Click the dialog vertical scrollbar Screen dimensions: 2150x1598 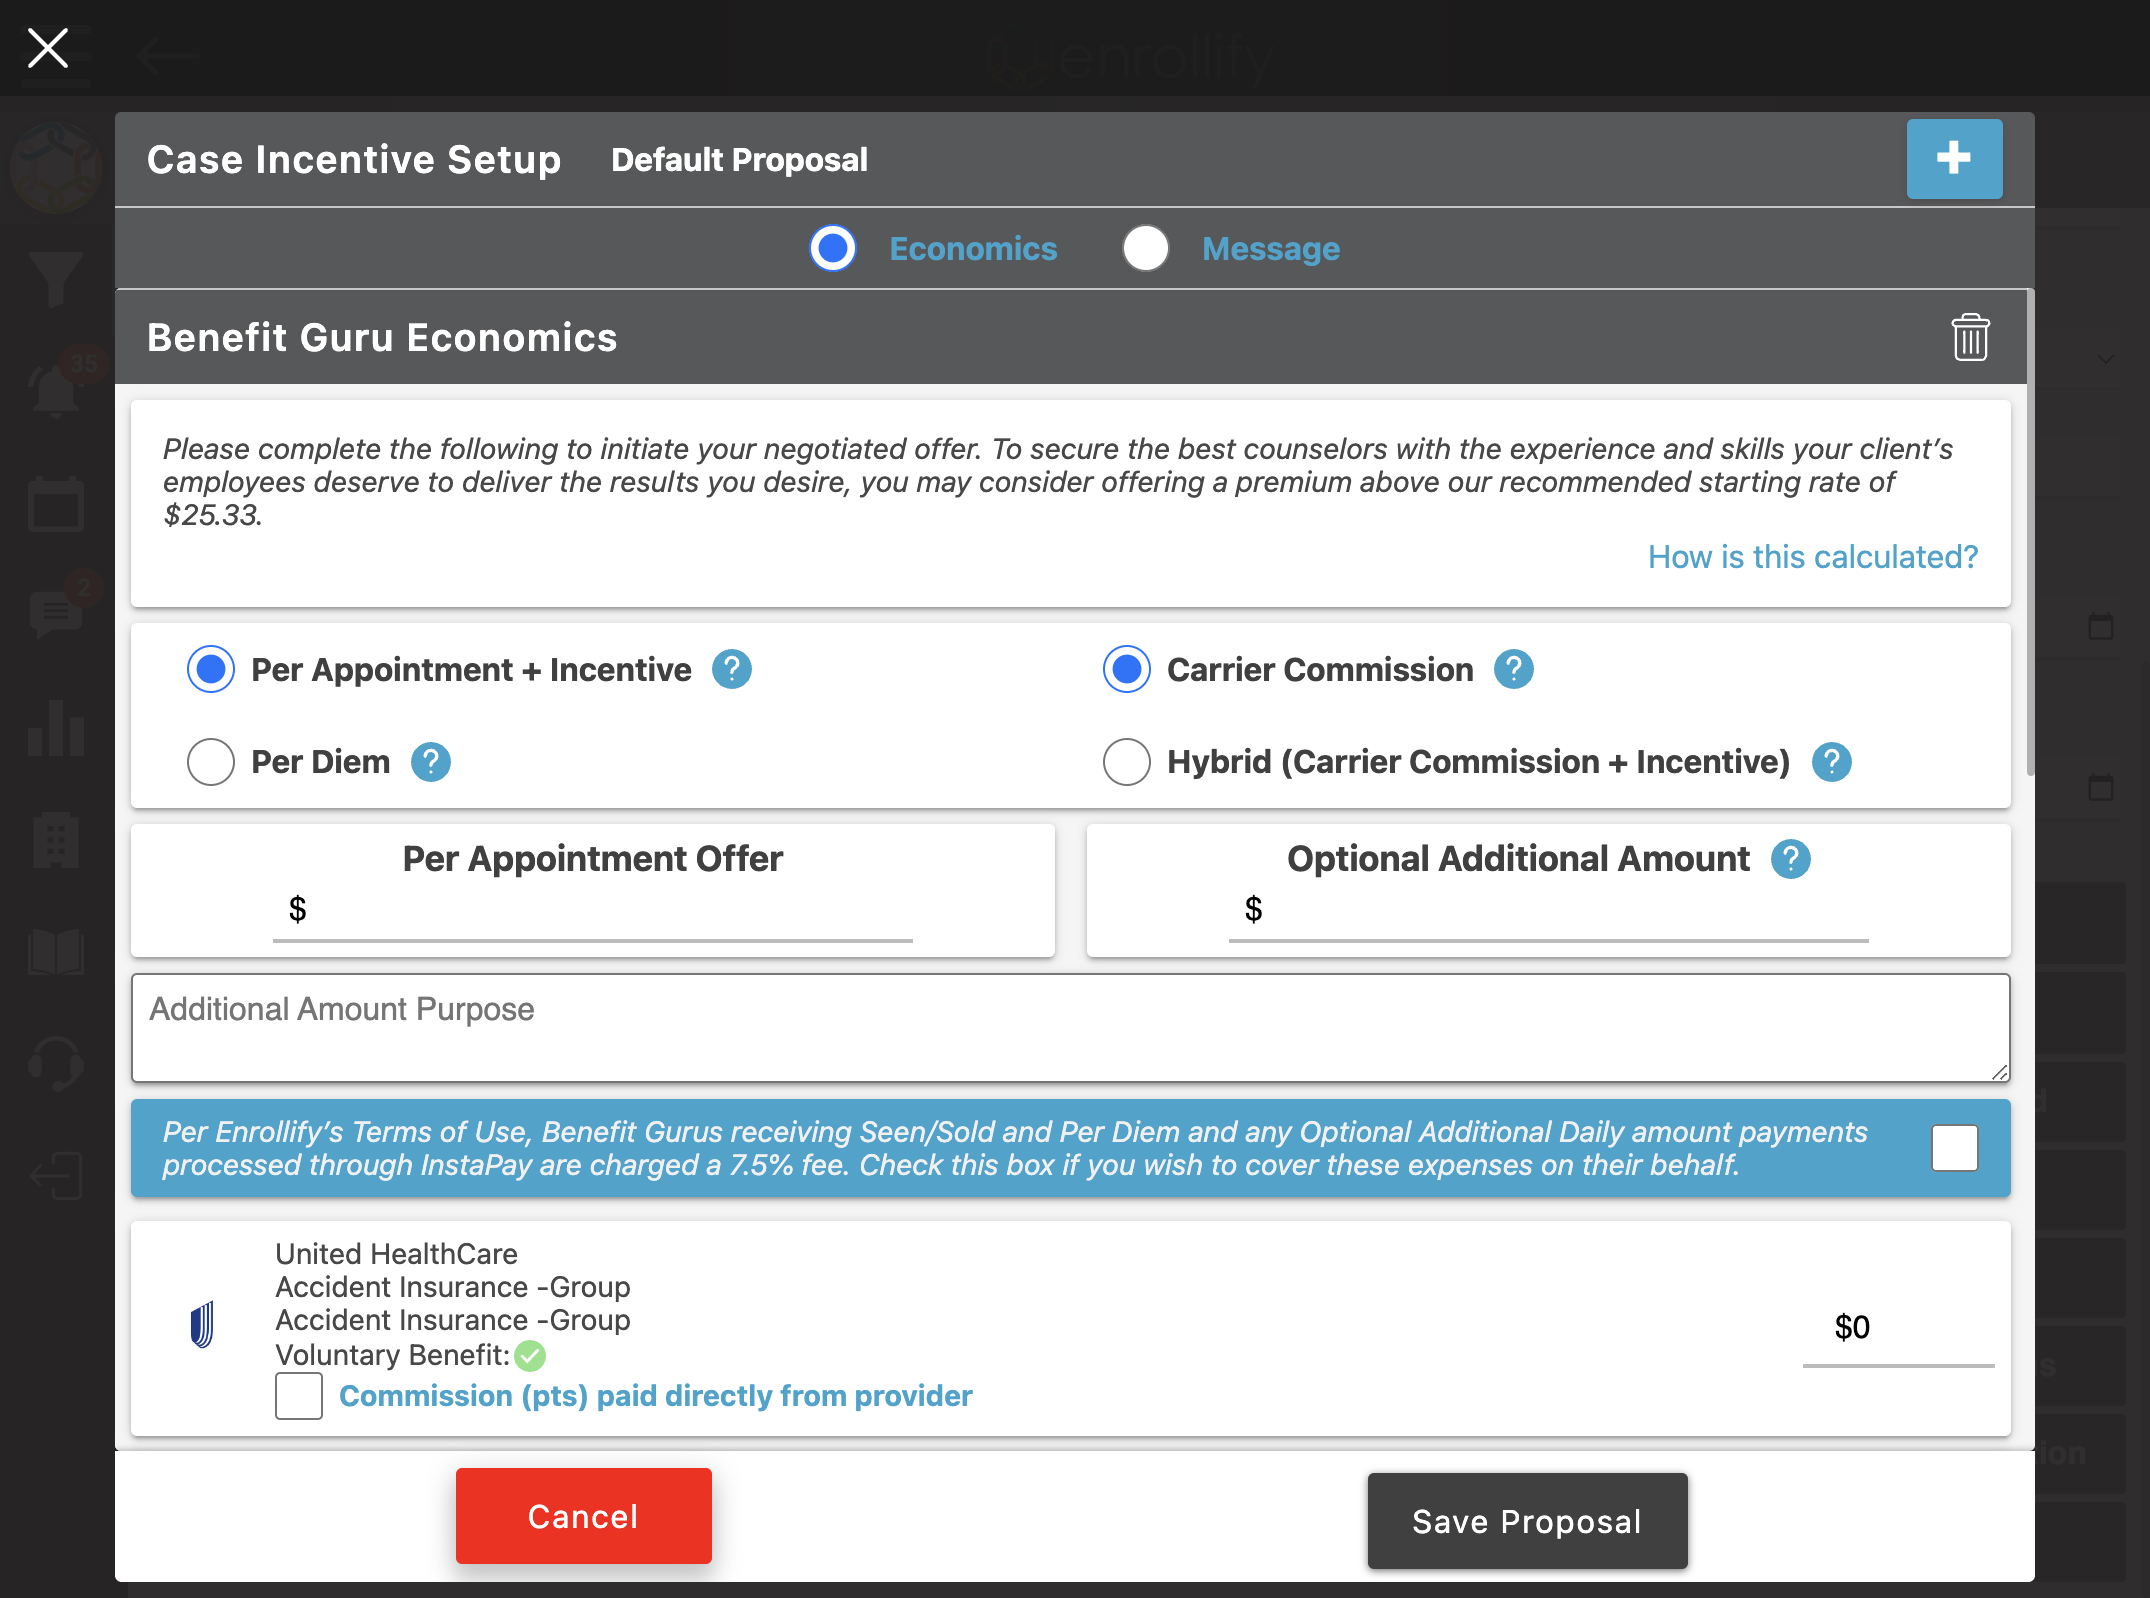(2030, 533)
